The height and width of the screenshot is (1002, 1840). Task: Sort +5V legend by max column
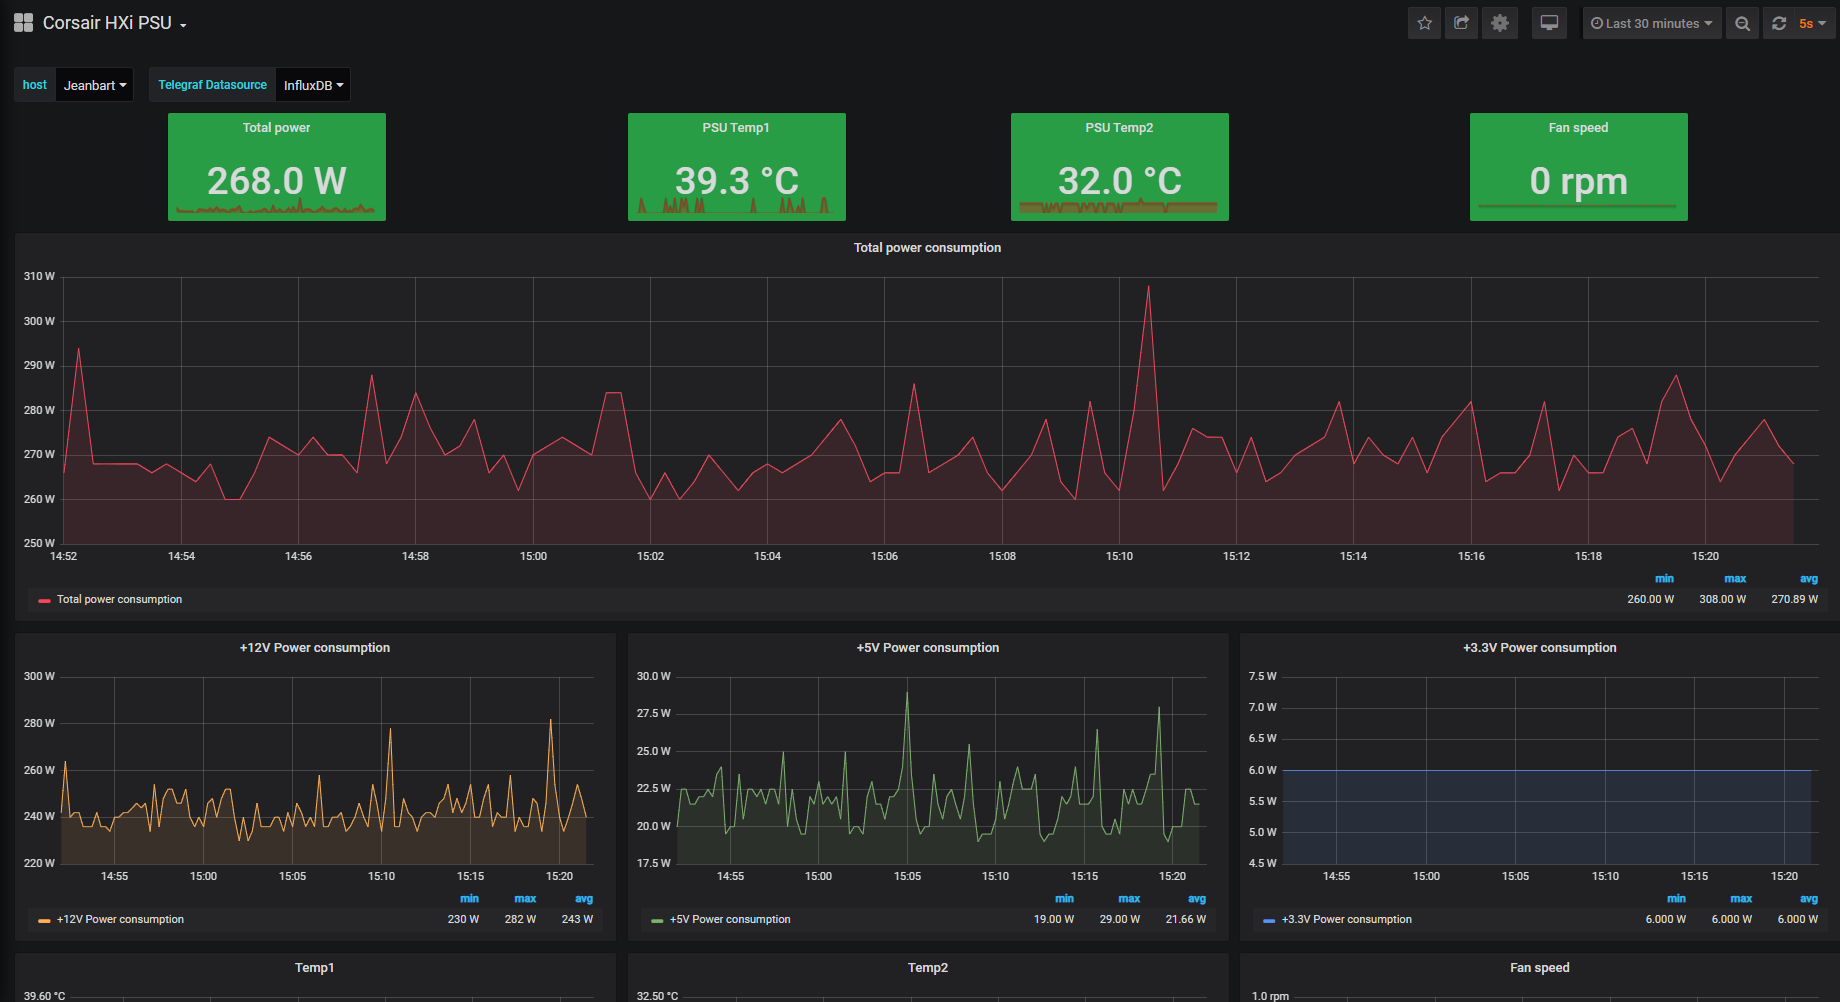click(x=1129, y=898)
